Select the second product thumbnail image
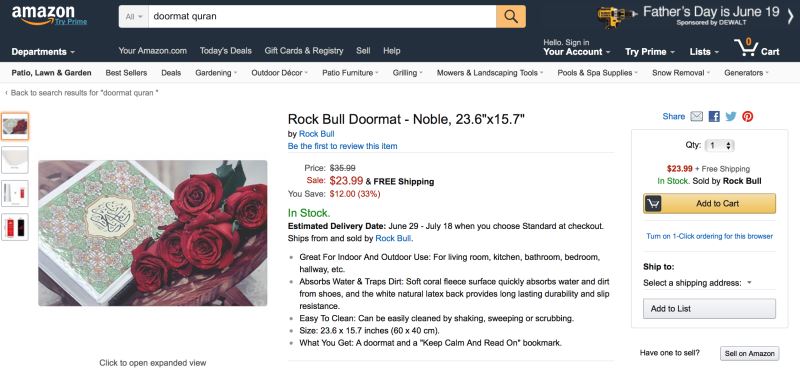 coord(15,160)
